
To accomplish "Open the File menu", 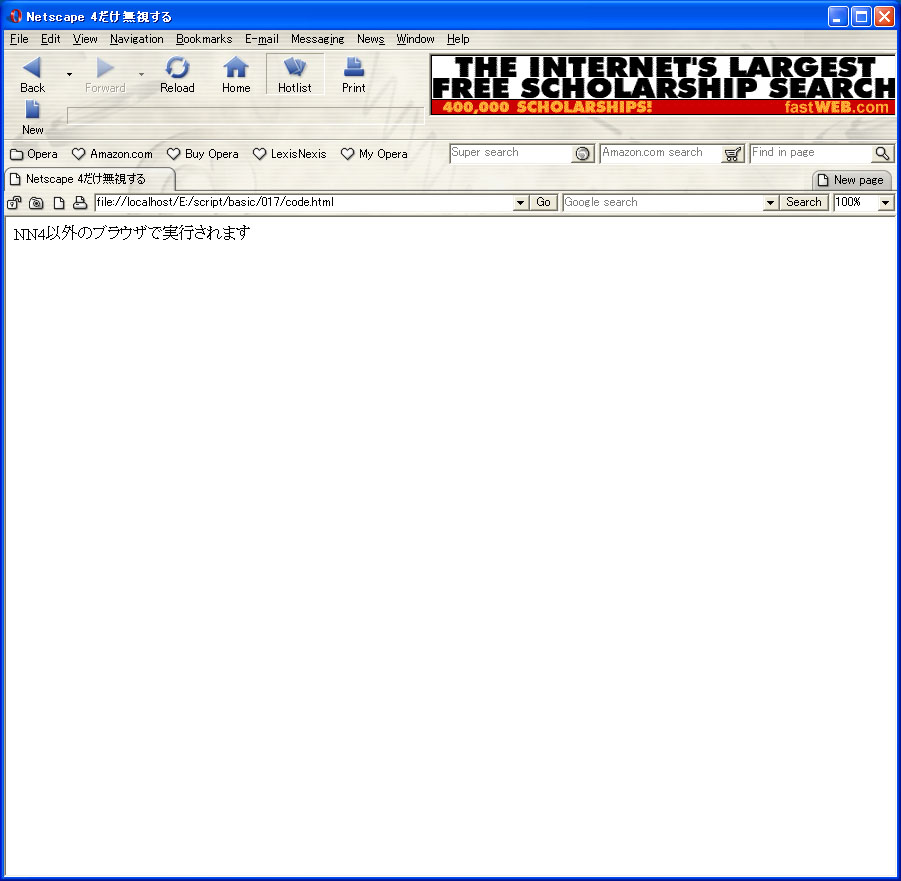I will click(x=19, y=39).
